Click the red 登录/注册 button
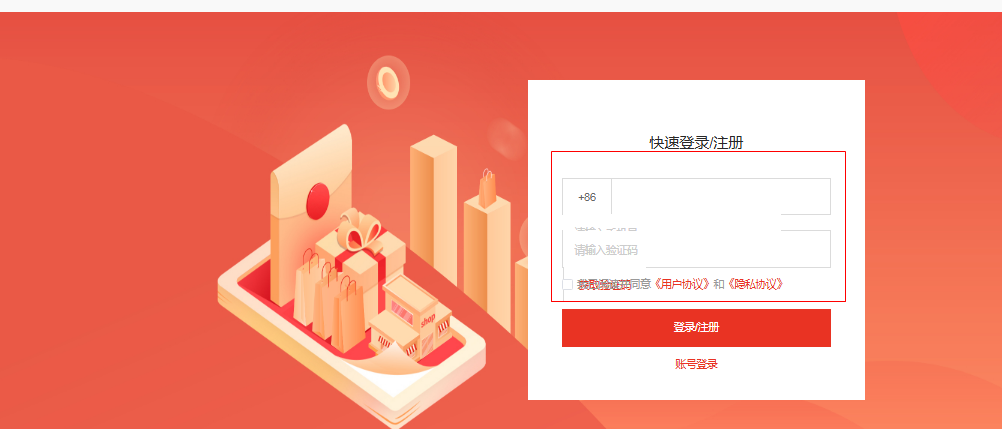The image size is (1002, 429). [x=696, y=328]
